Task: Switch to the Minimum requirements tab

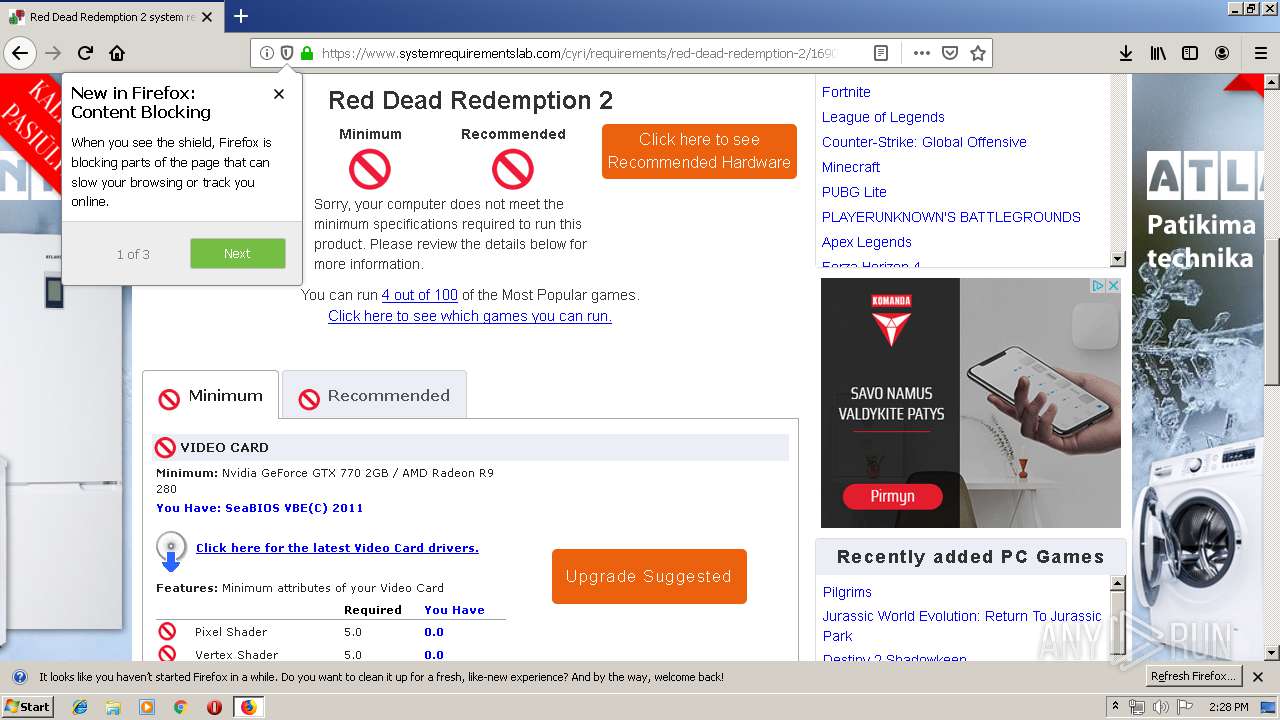Action: click(x=211, y=396)
